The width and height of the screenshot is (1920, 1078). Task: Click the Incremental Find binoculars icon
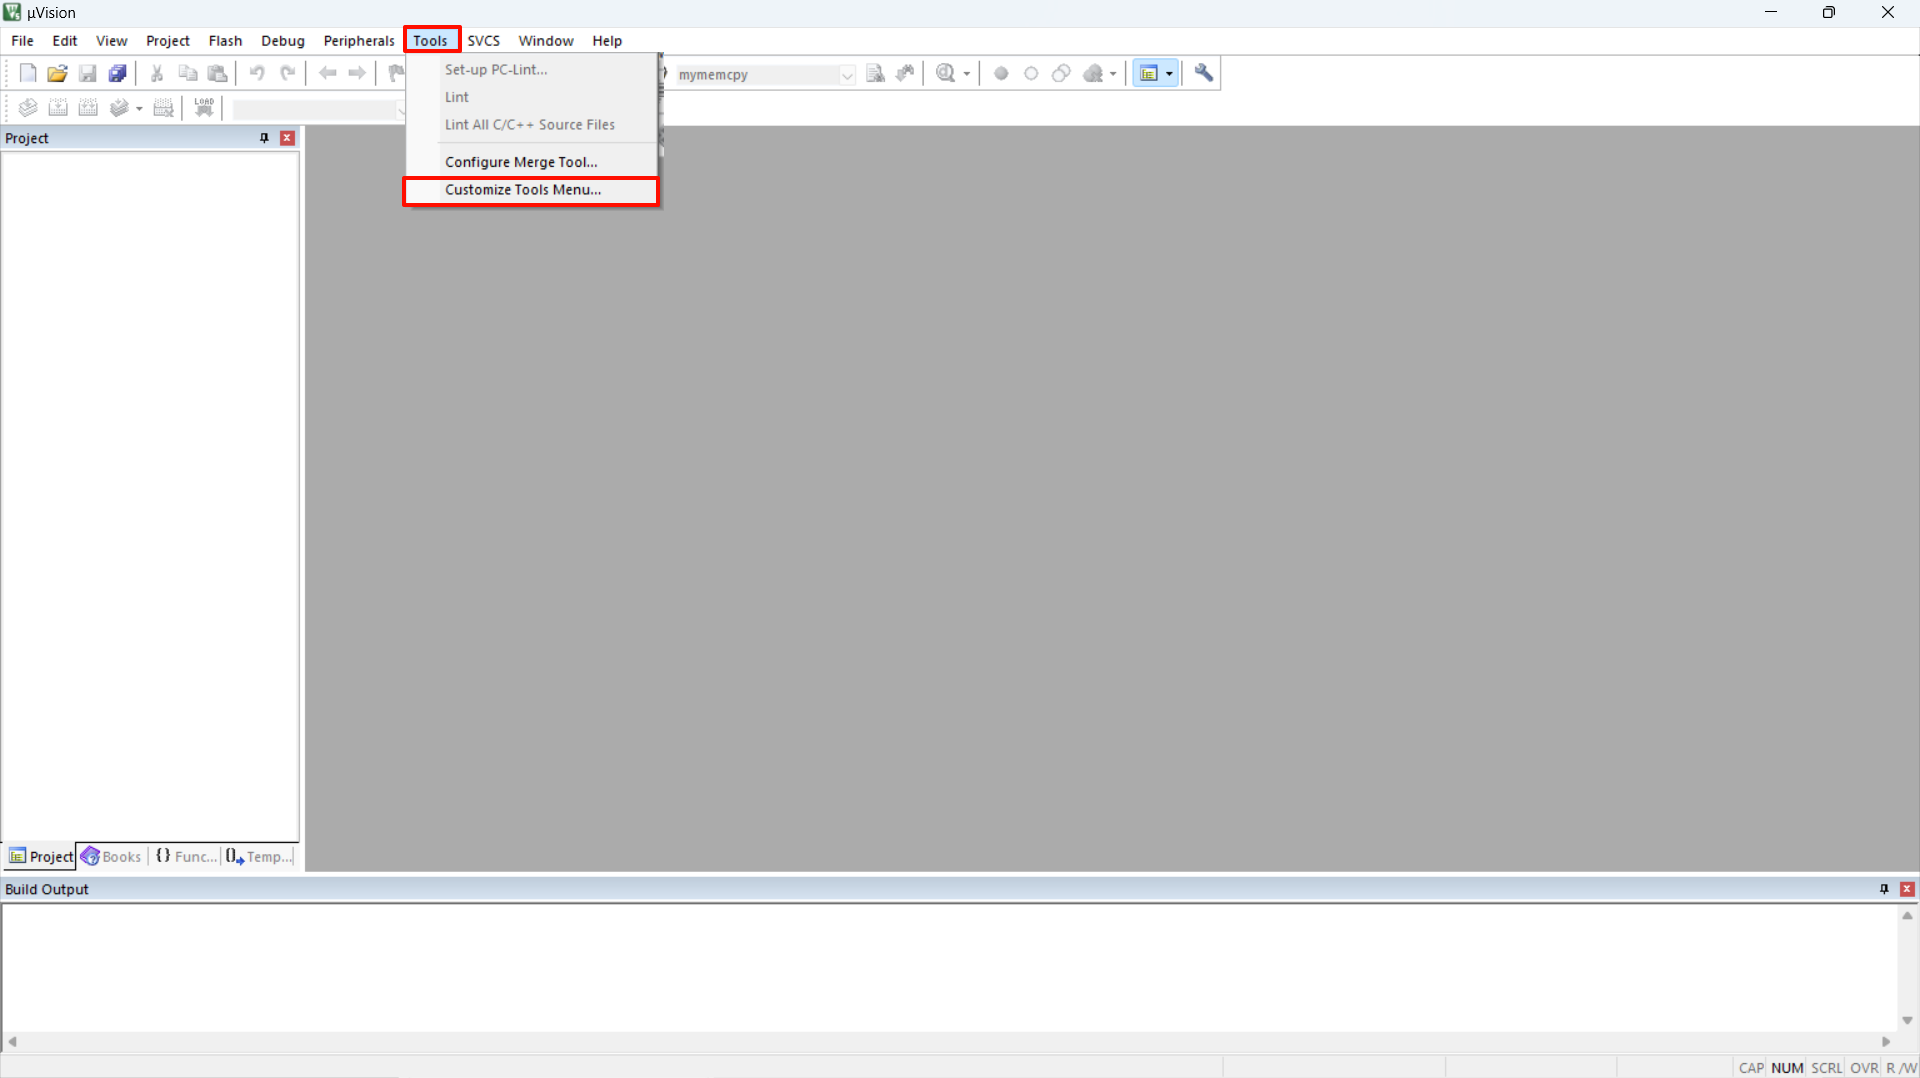(x=905, y=73)
